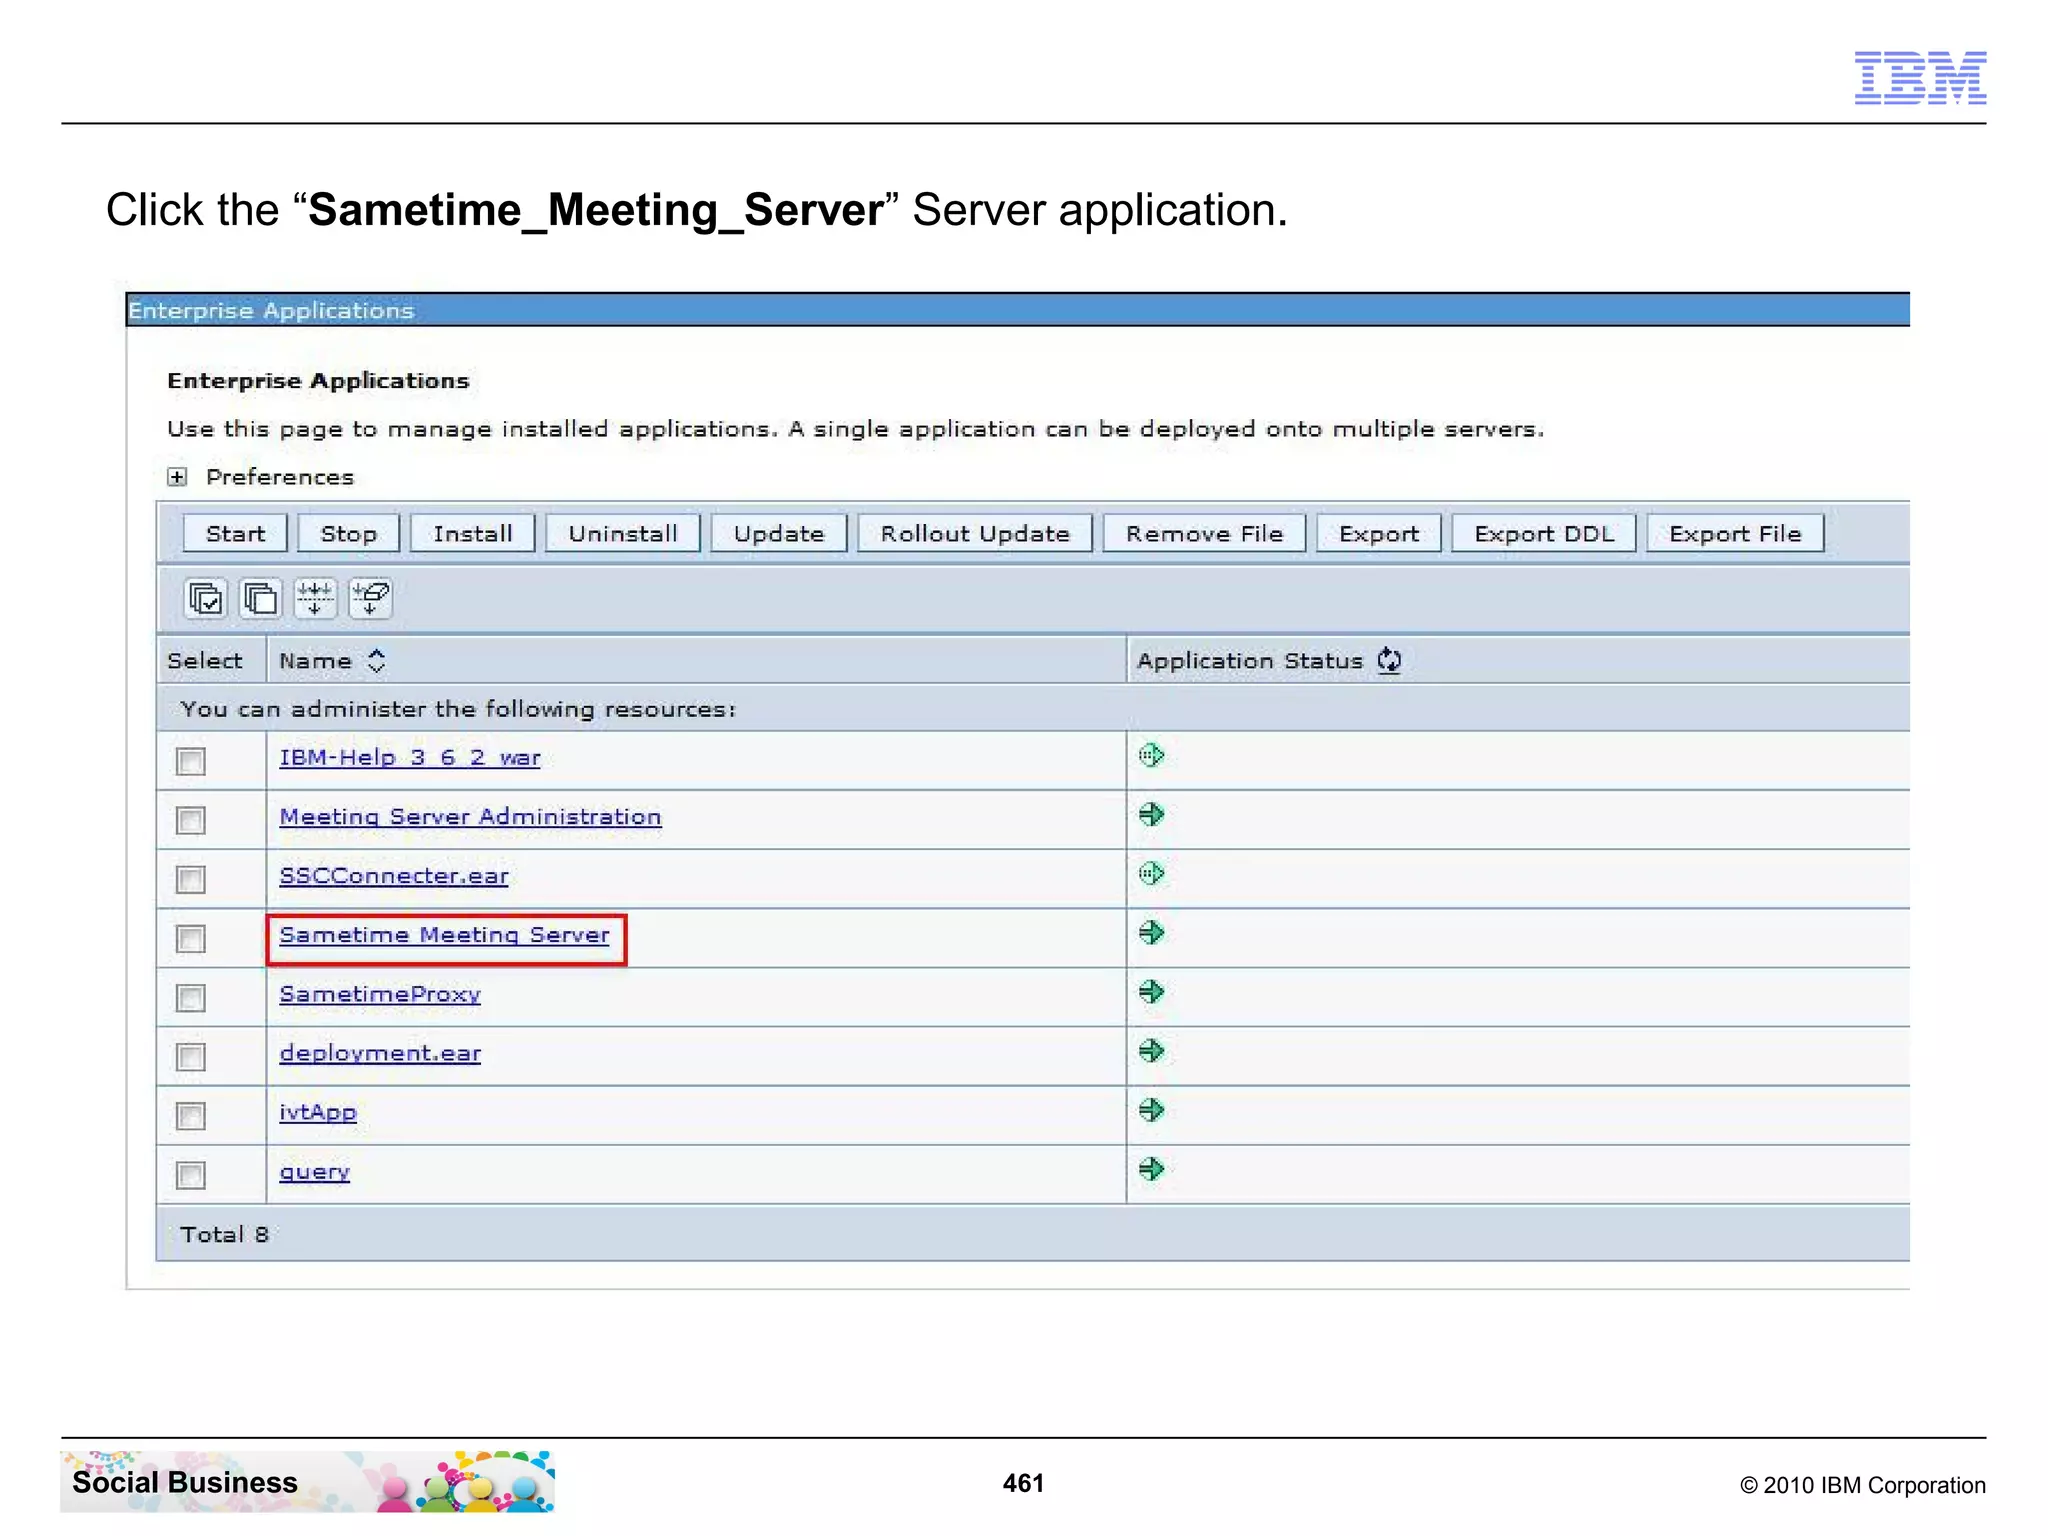
Task: Click the IBM logo
Action: (x=1920, y=78)
